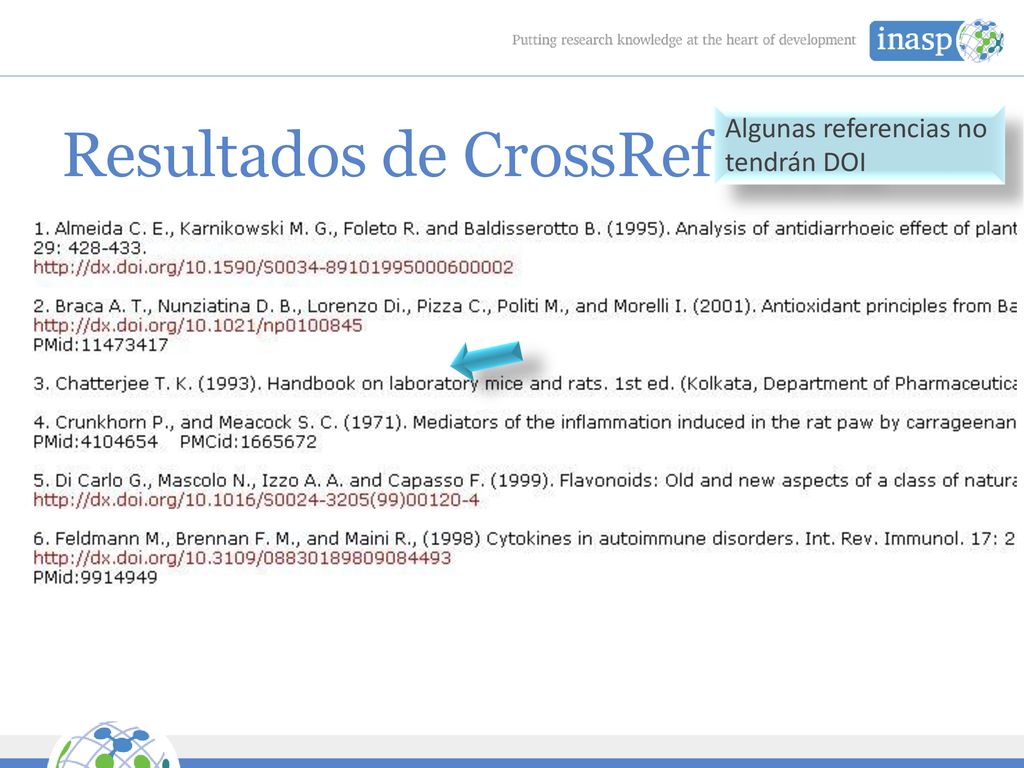Select reference 2 by Braca A. T.
The height and width of the screenshot is (768, 1024).
coord(525,306)
